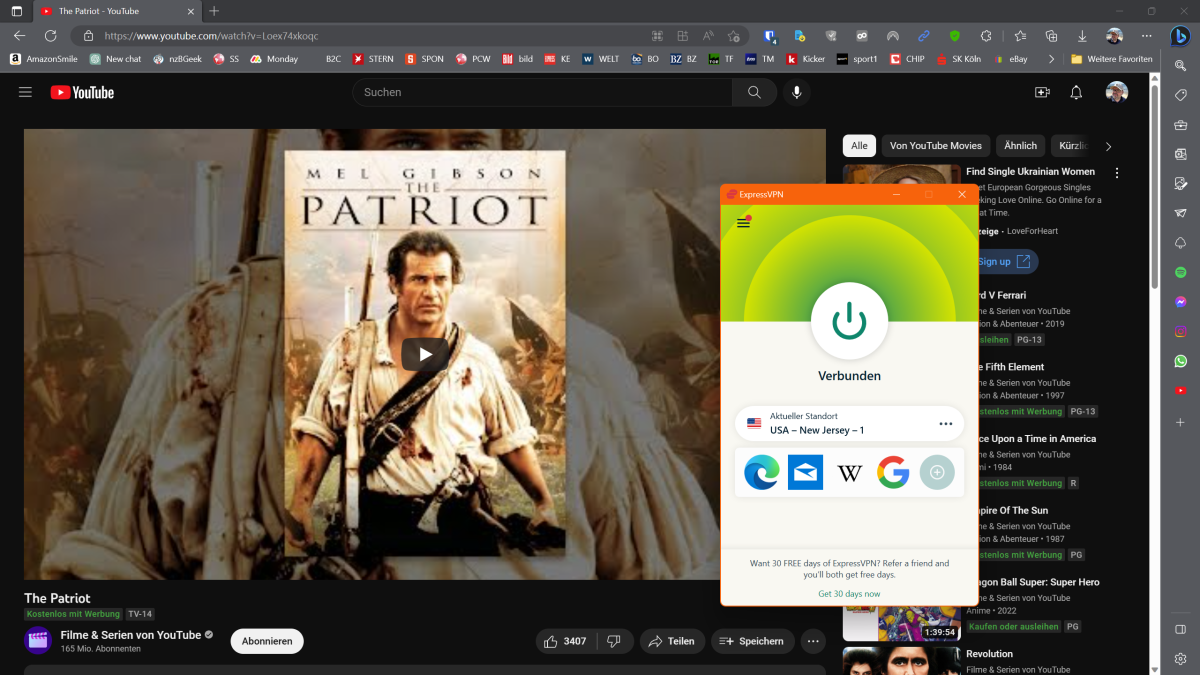The height and width of the screenshot is (675, 1200).
Task: Add a new app to the Edge sidebar
Action: coord(1180,422)
